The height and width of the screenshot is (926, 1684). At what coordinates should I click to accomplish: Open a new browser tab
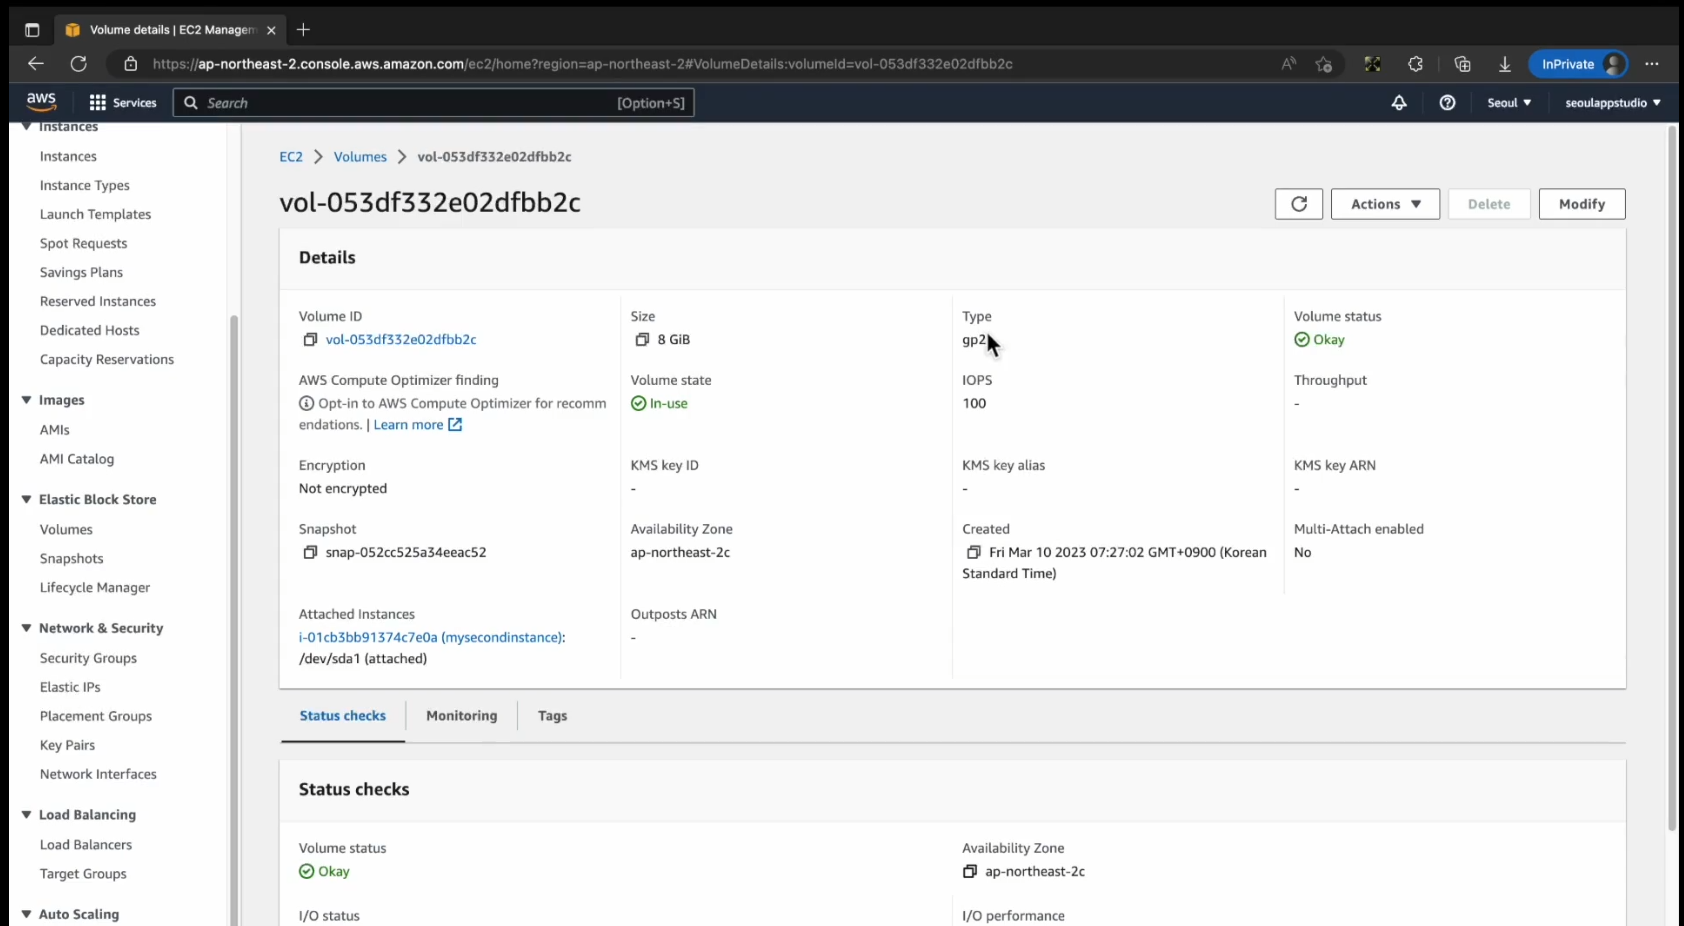coord(303,30)
